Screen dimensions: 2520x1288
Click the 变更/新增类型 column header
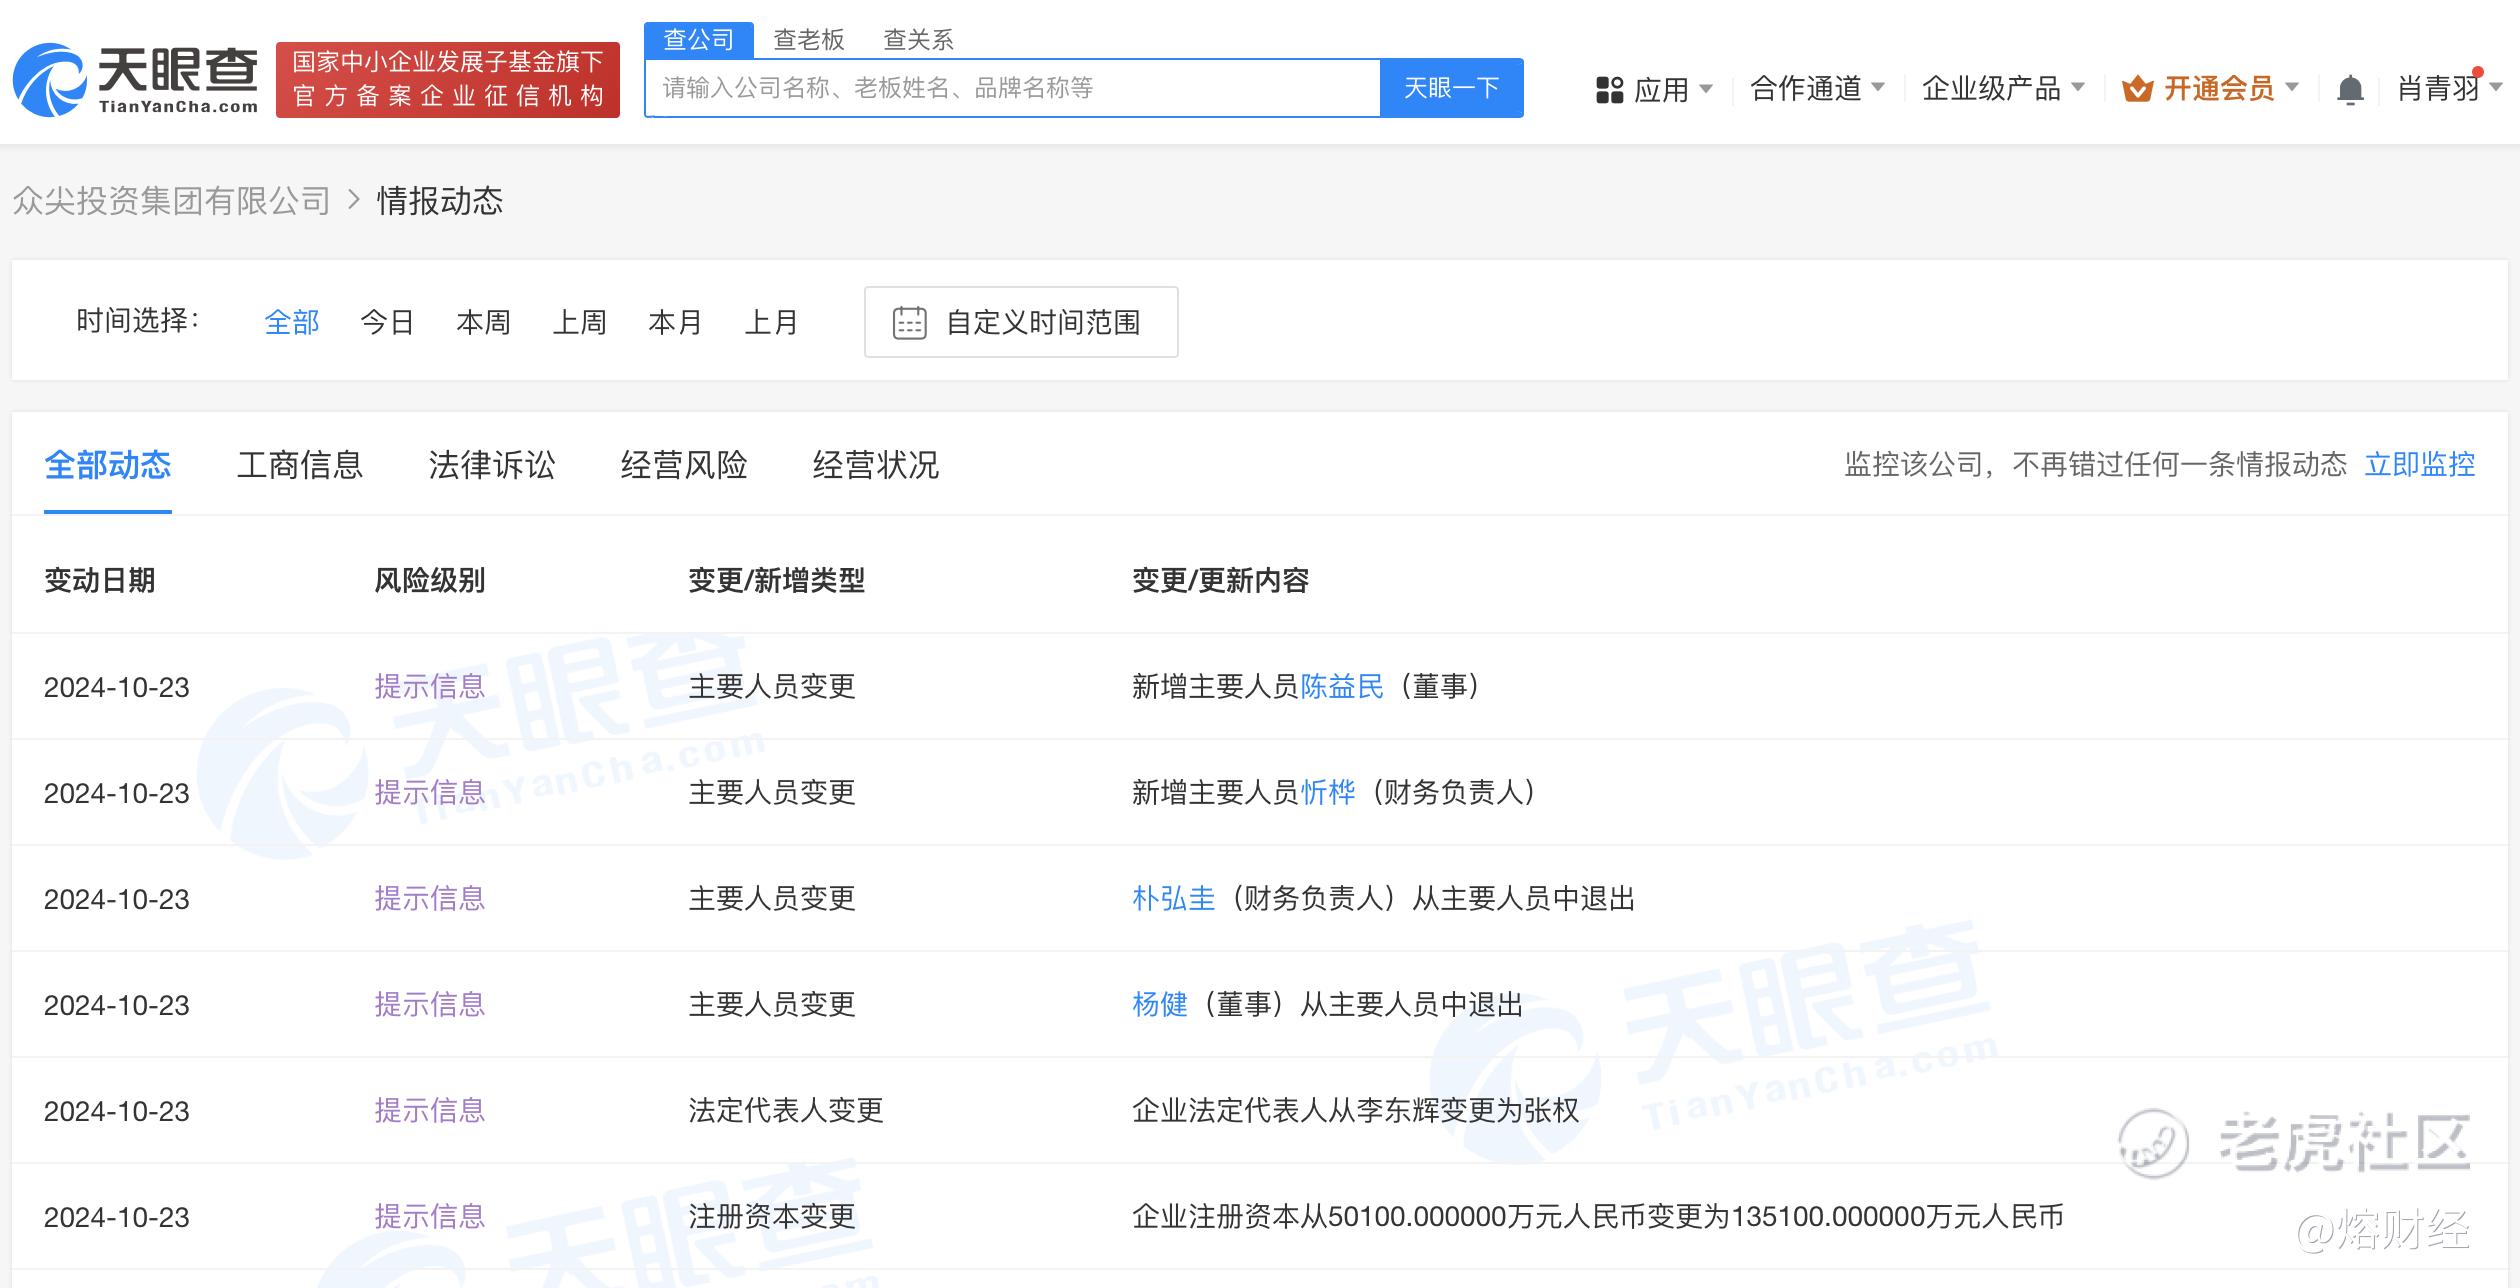pyautogui.click(x=777, y=580)
